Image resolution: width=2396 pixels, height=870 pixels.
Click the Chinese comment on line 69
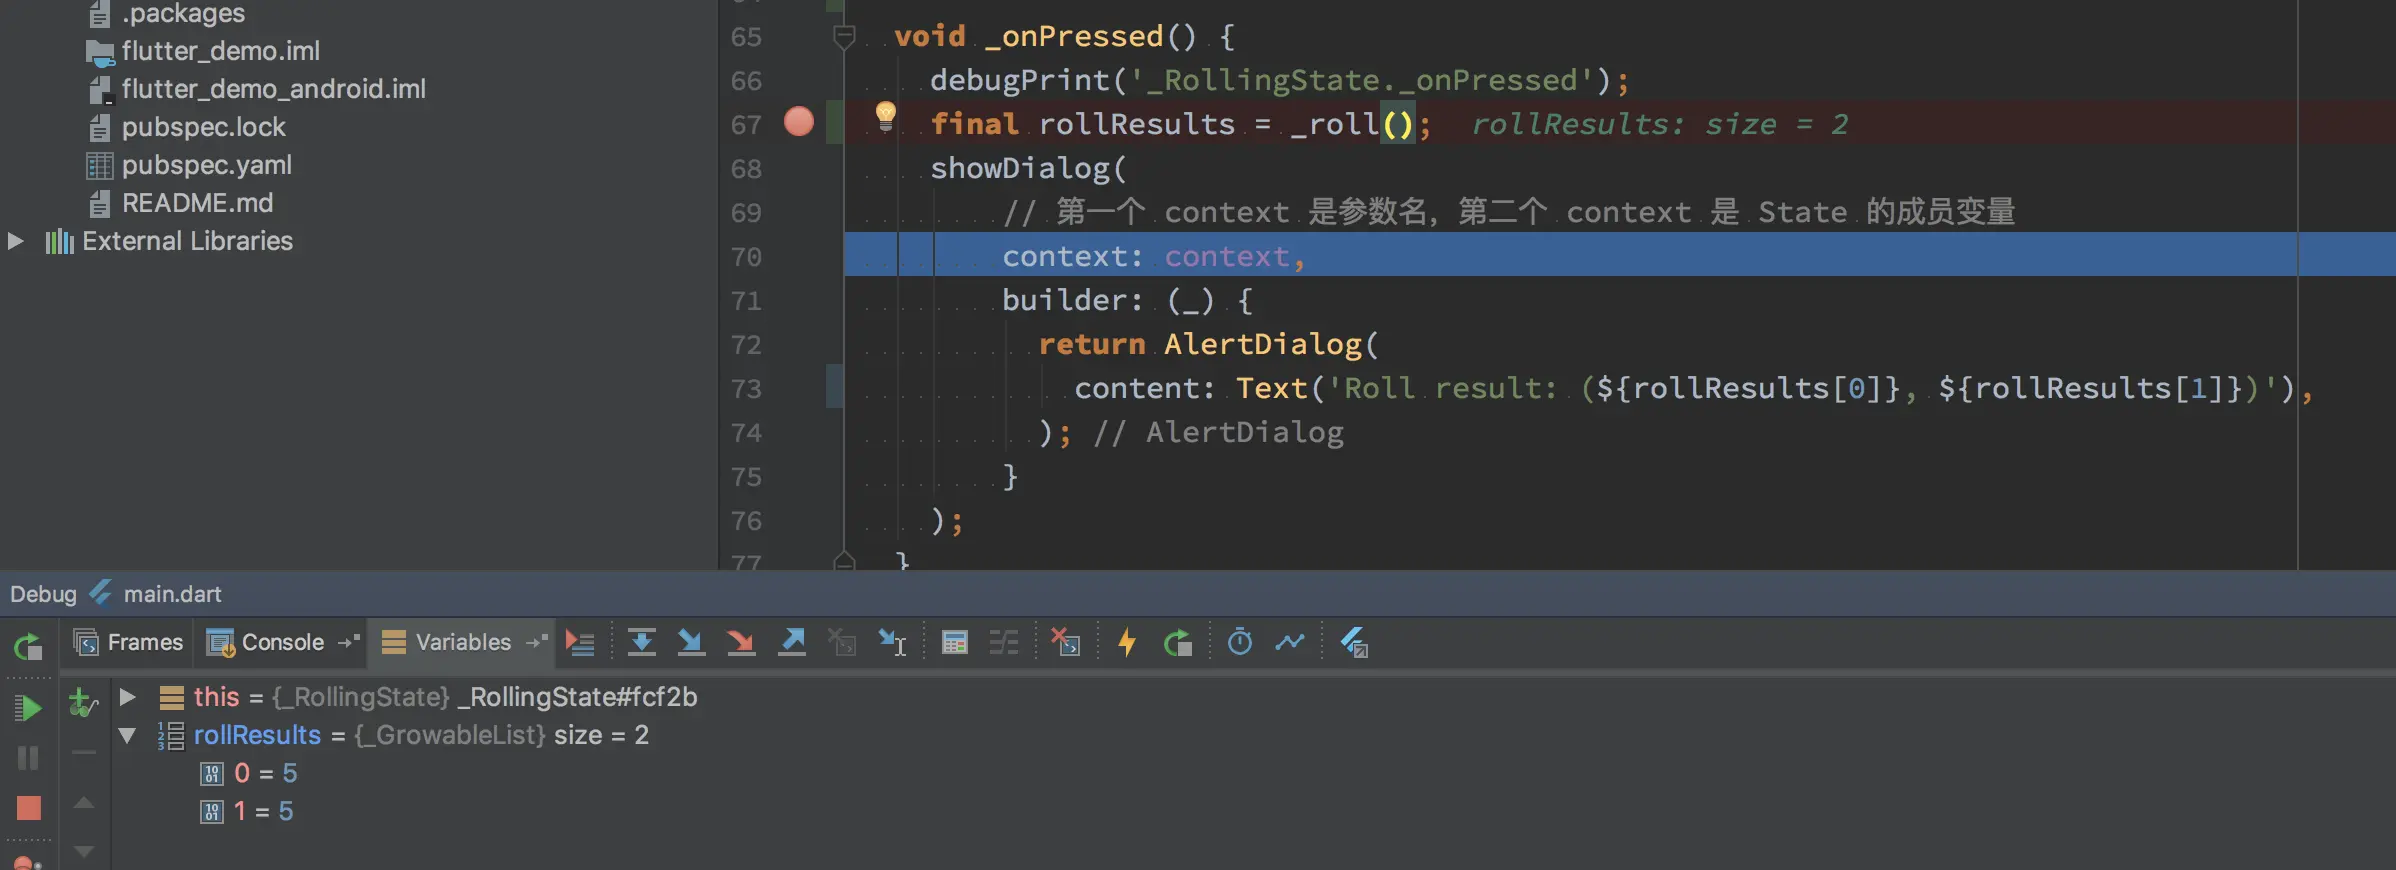(x=1509, y=212)
